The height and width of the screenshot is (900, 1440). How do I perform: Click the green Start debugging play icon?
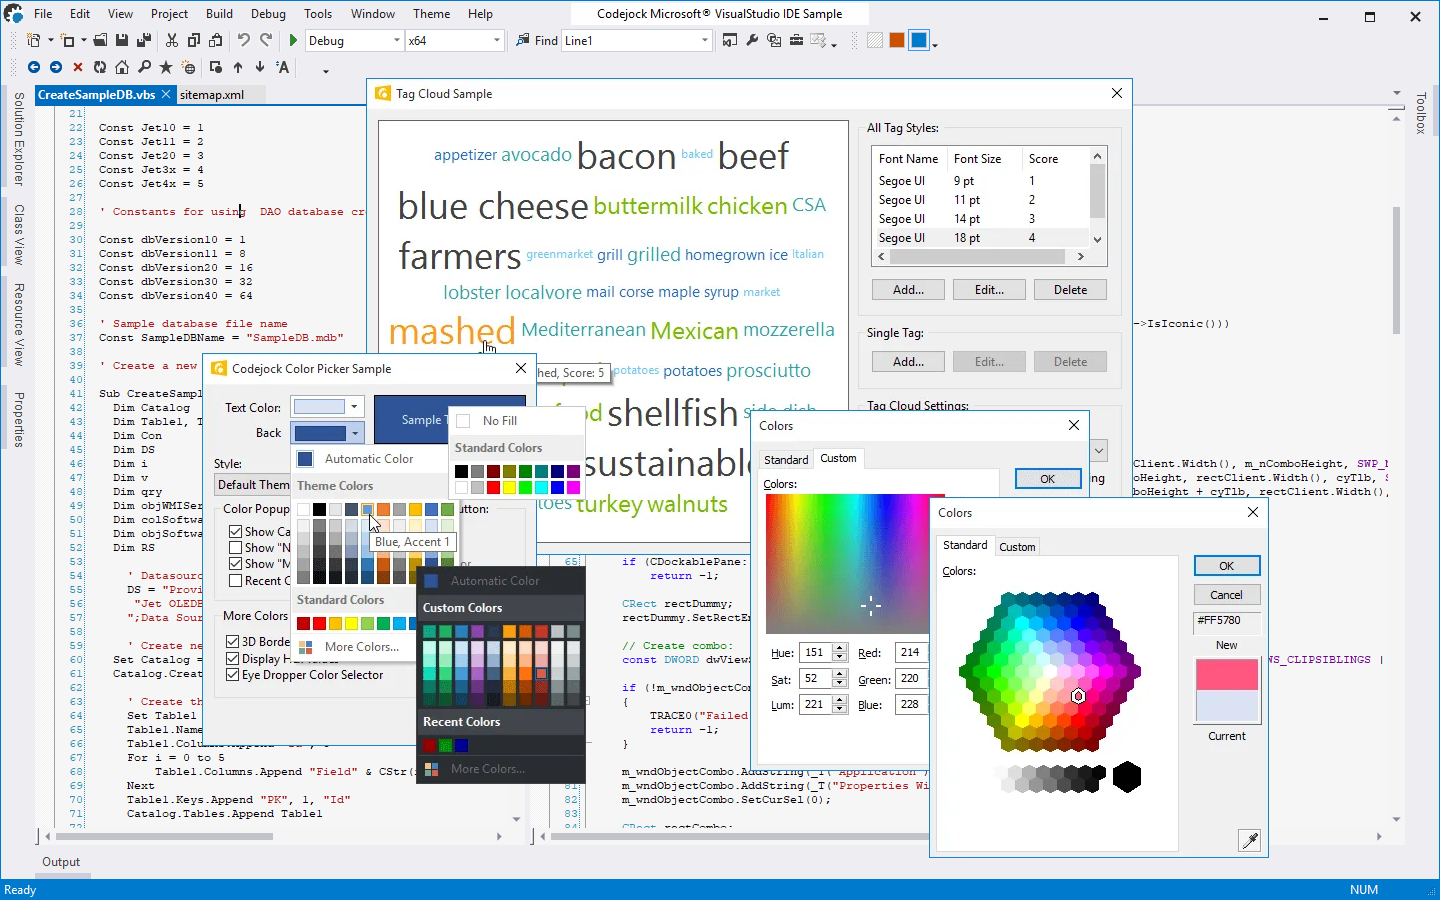coord(293,40)
